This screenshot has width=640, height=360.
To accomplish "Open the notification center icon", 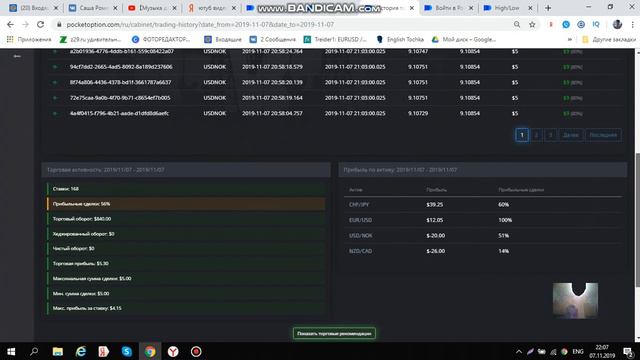I will pyautogui.click(x=629, y=351).
